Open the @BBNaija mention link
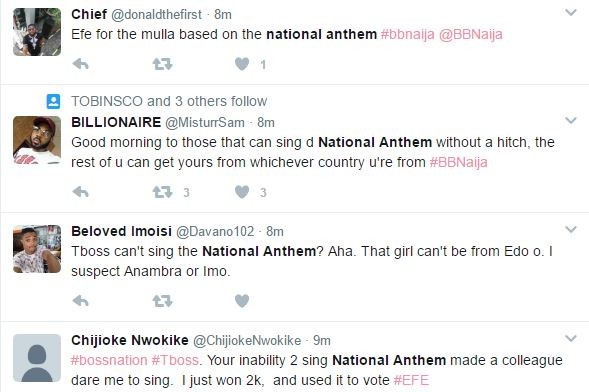 [471, 35]
